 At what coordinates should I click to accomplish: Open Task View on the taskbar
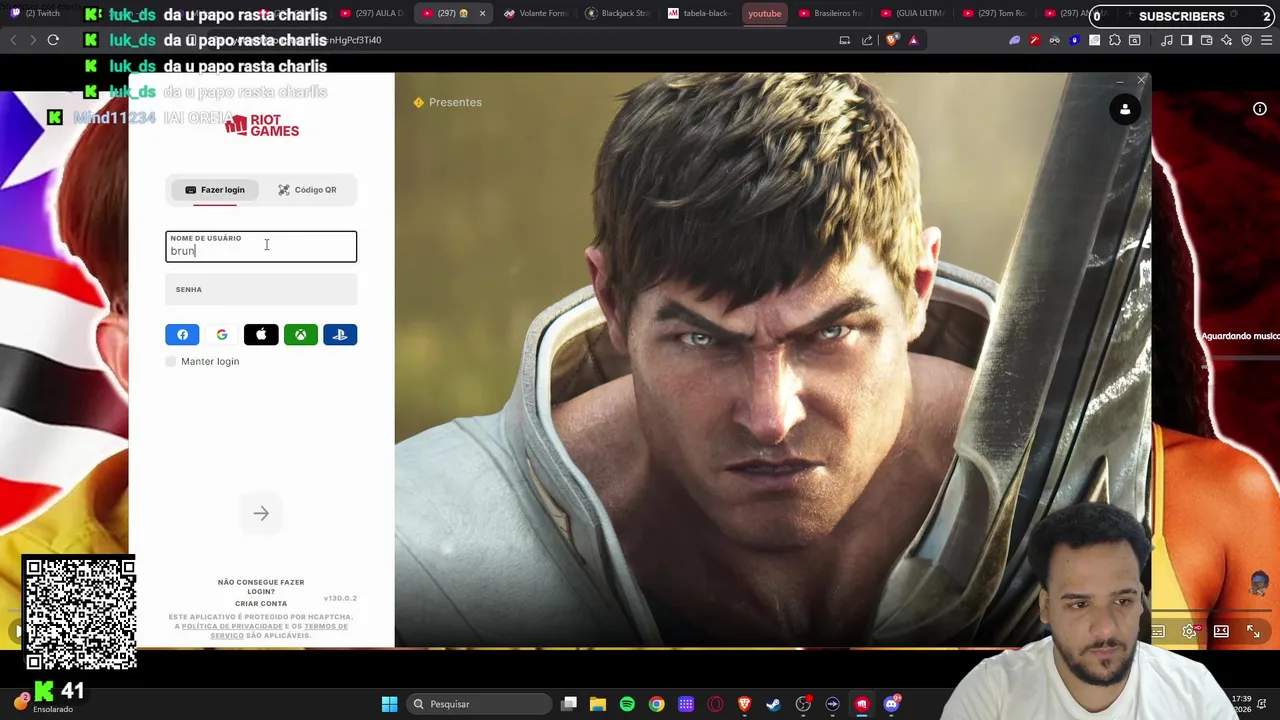click(569, 704)
